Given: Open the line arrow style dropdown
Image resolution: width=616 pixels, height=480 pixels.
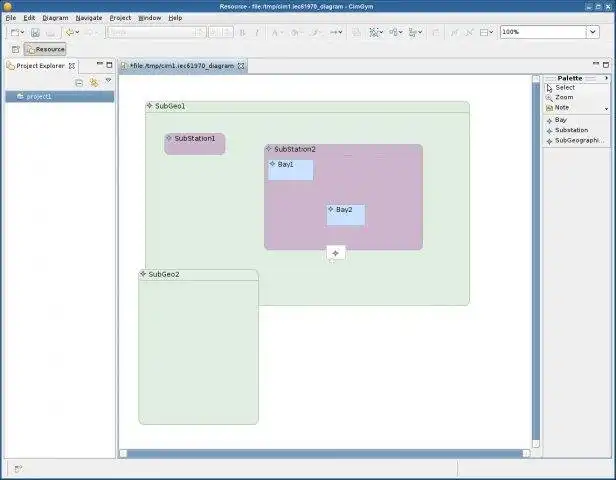Looking at the screenshot, I should [340, 33].
